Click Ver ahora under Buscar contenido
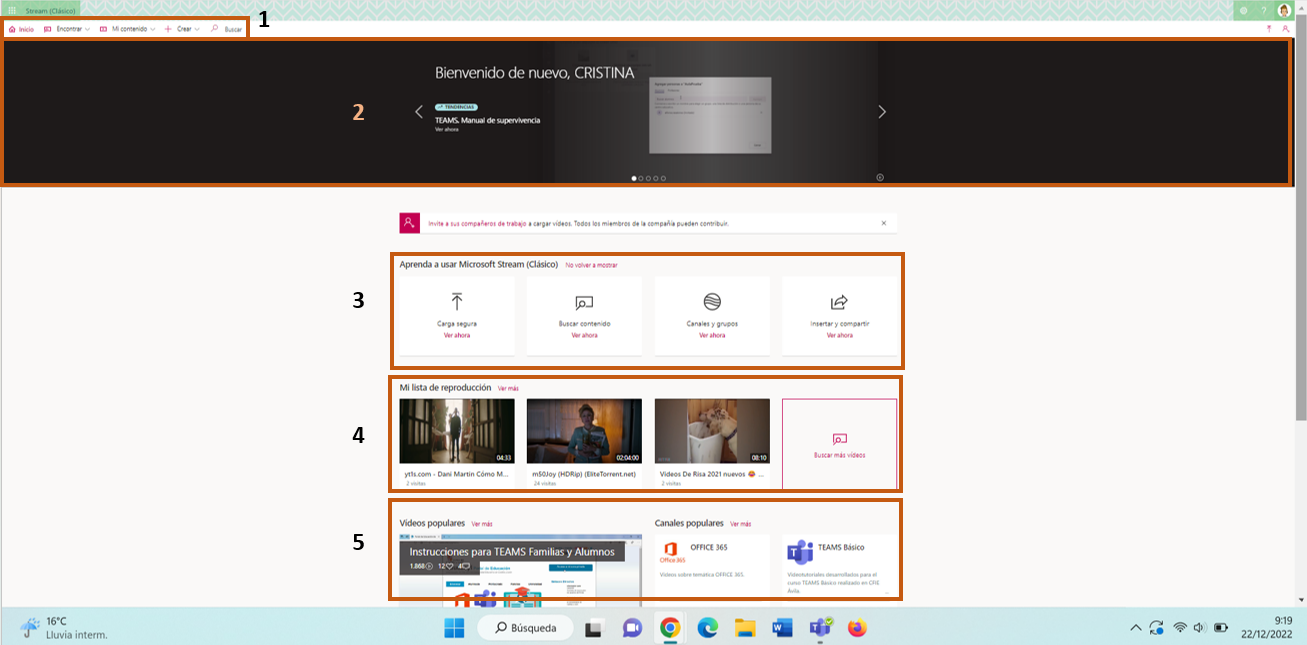The height and width of the screenshot is (645, 1307). point(584,335)
